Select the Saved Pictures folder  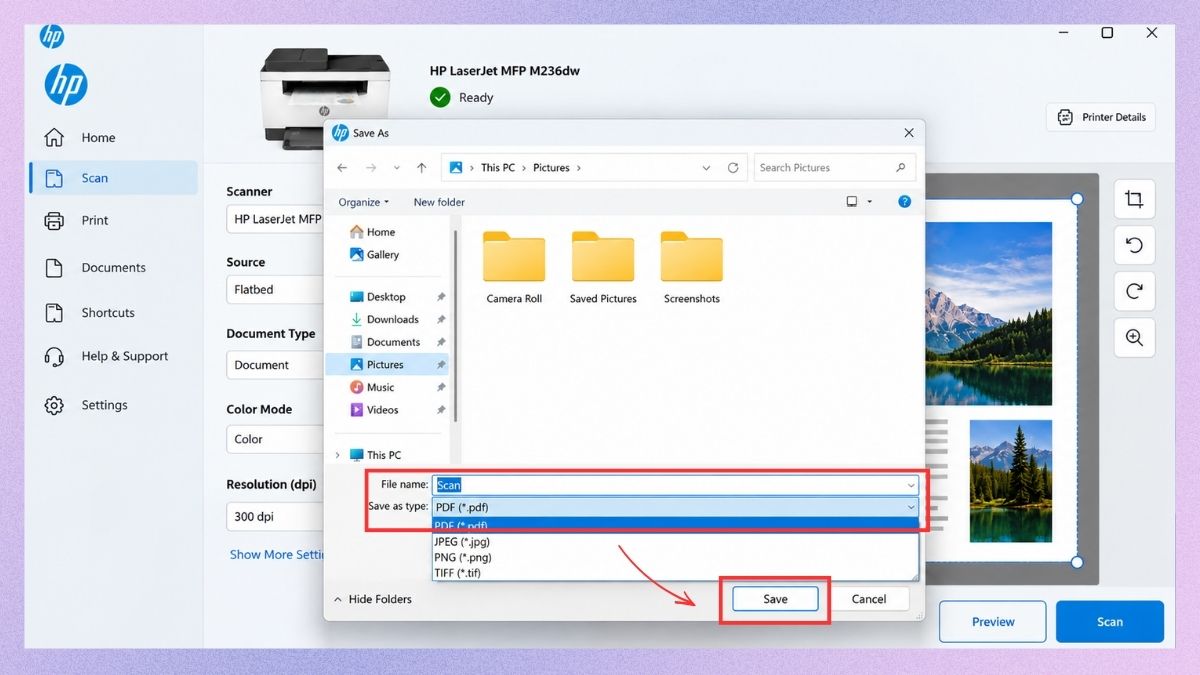click(603, 267)
